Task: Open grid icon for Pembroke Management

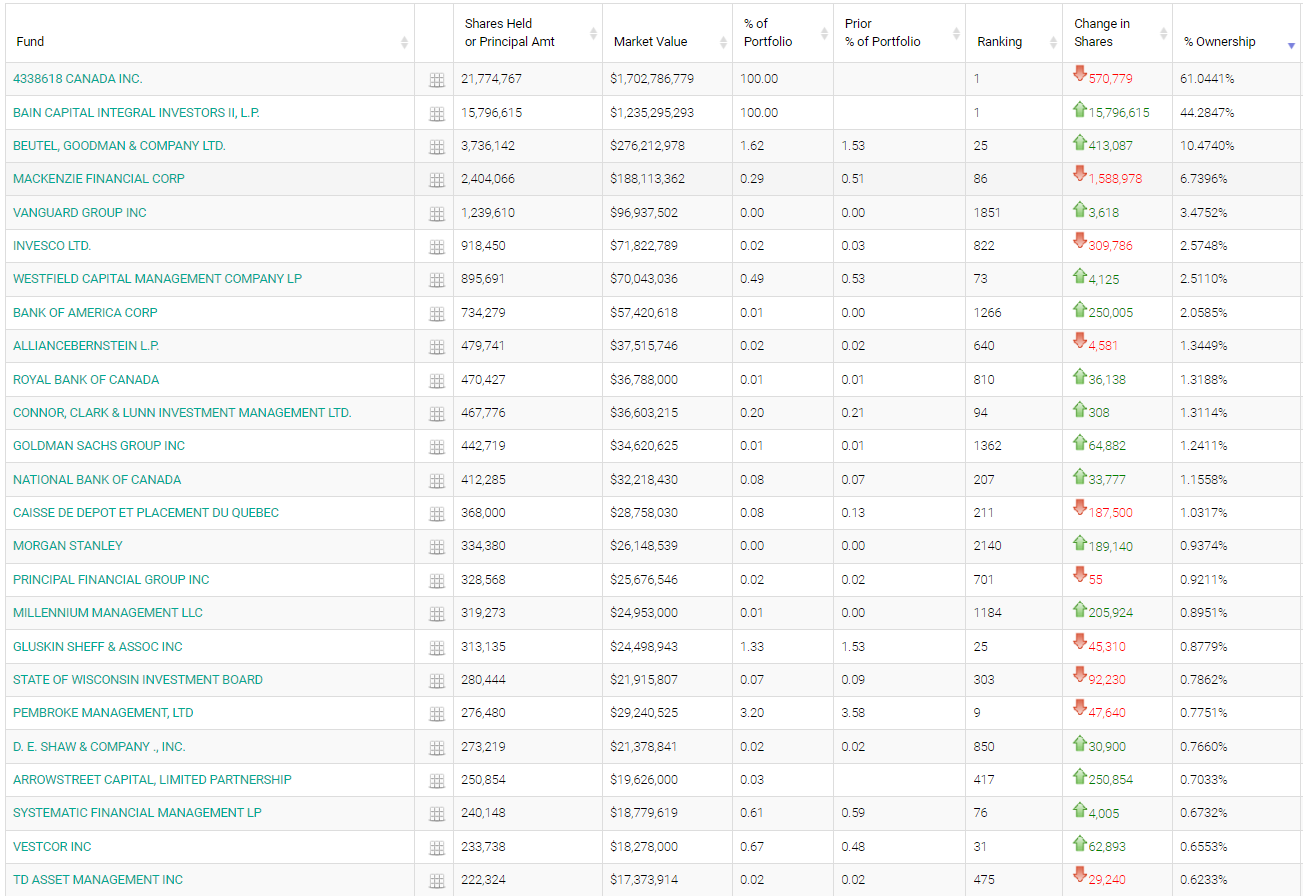Action: tap(436, 714)
